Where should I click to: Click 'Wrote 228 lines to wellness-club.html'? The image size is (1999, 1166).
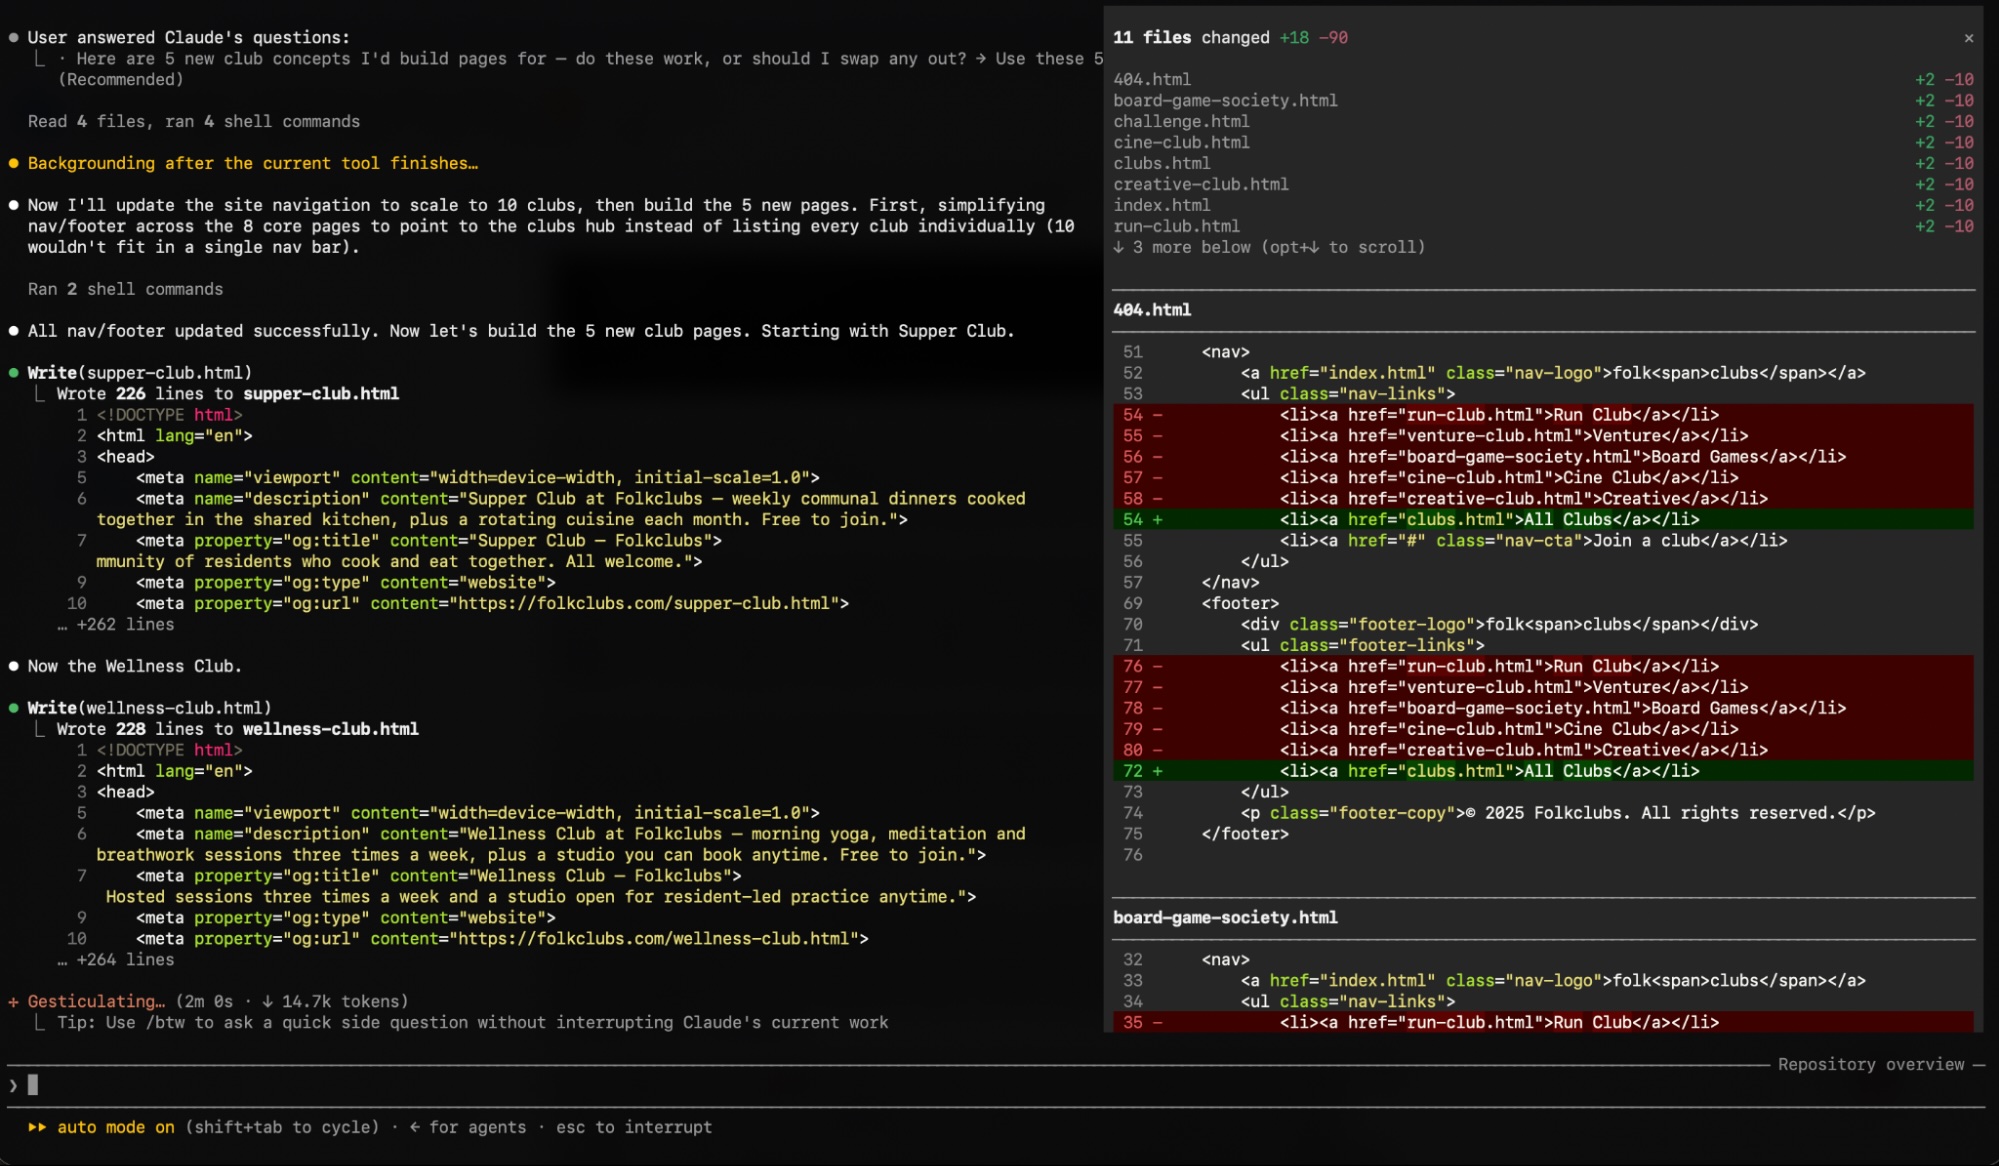[x=238, y=729]
